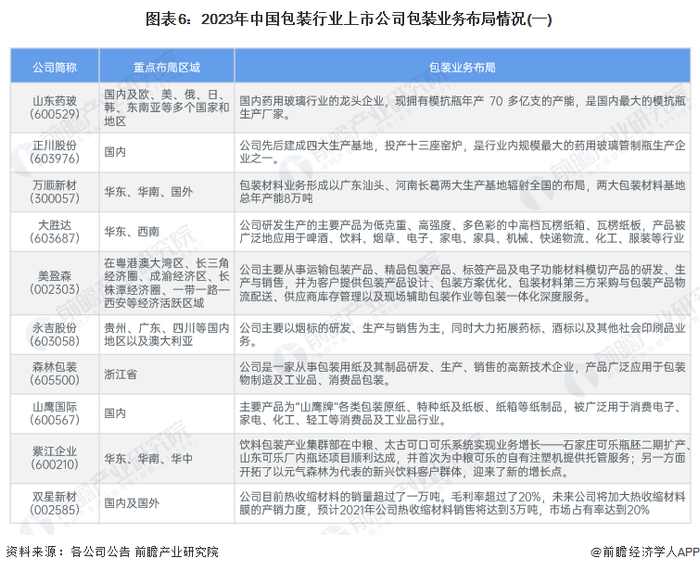Select the 美盈森 (002303) company cell

pyautogui.click(x=54, y=283)
